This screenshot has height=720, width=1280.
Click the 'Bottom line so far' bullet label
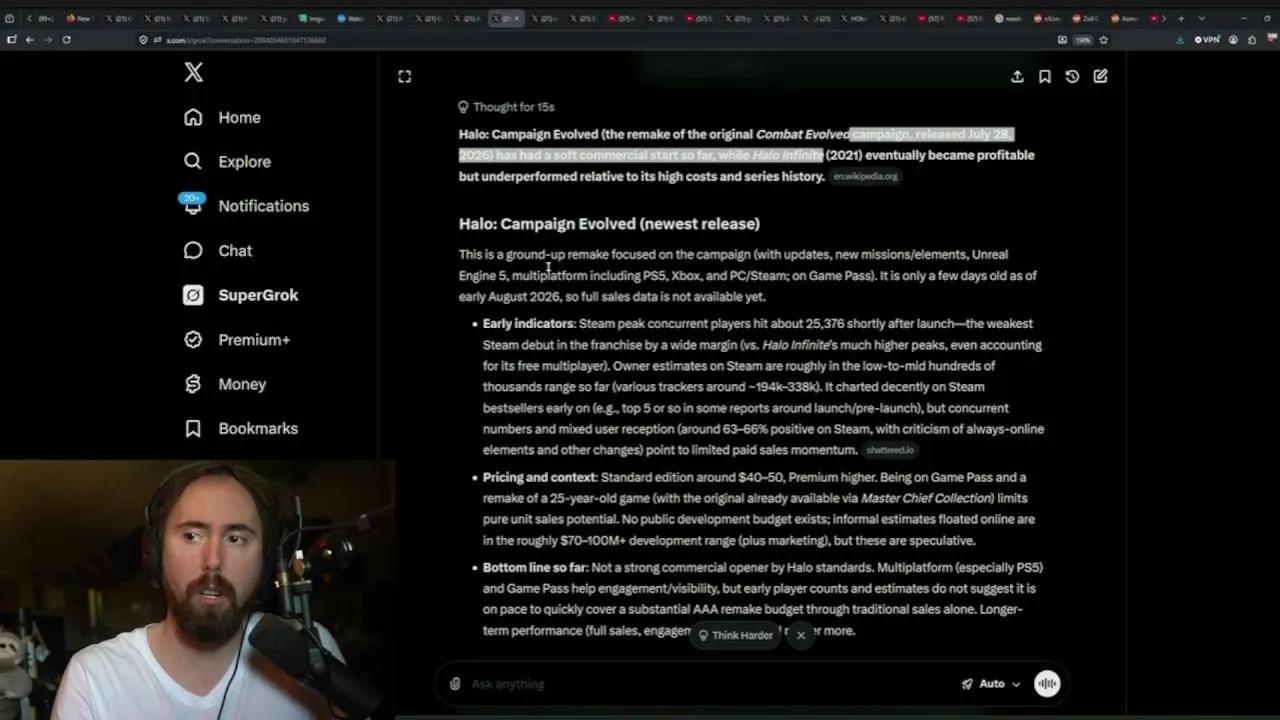point(535,568)
